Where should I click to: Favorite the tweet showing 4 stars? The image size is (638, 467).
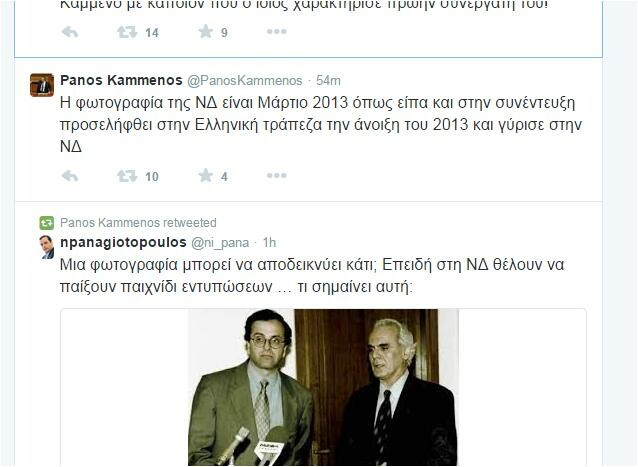(206, 175)
